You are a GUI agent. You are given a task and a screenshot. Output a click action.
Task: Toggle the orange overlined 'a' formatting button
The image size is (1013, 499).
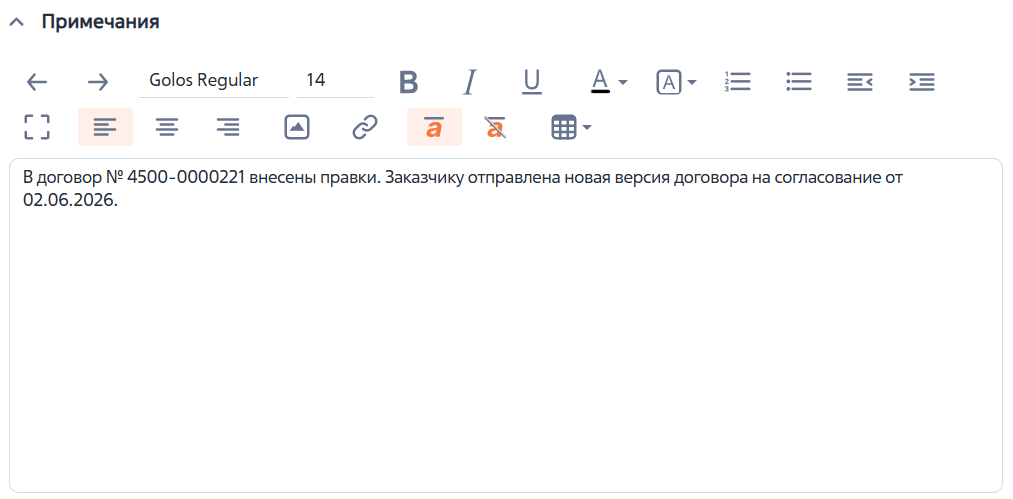point(434,127)
